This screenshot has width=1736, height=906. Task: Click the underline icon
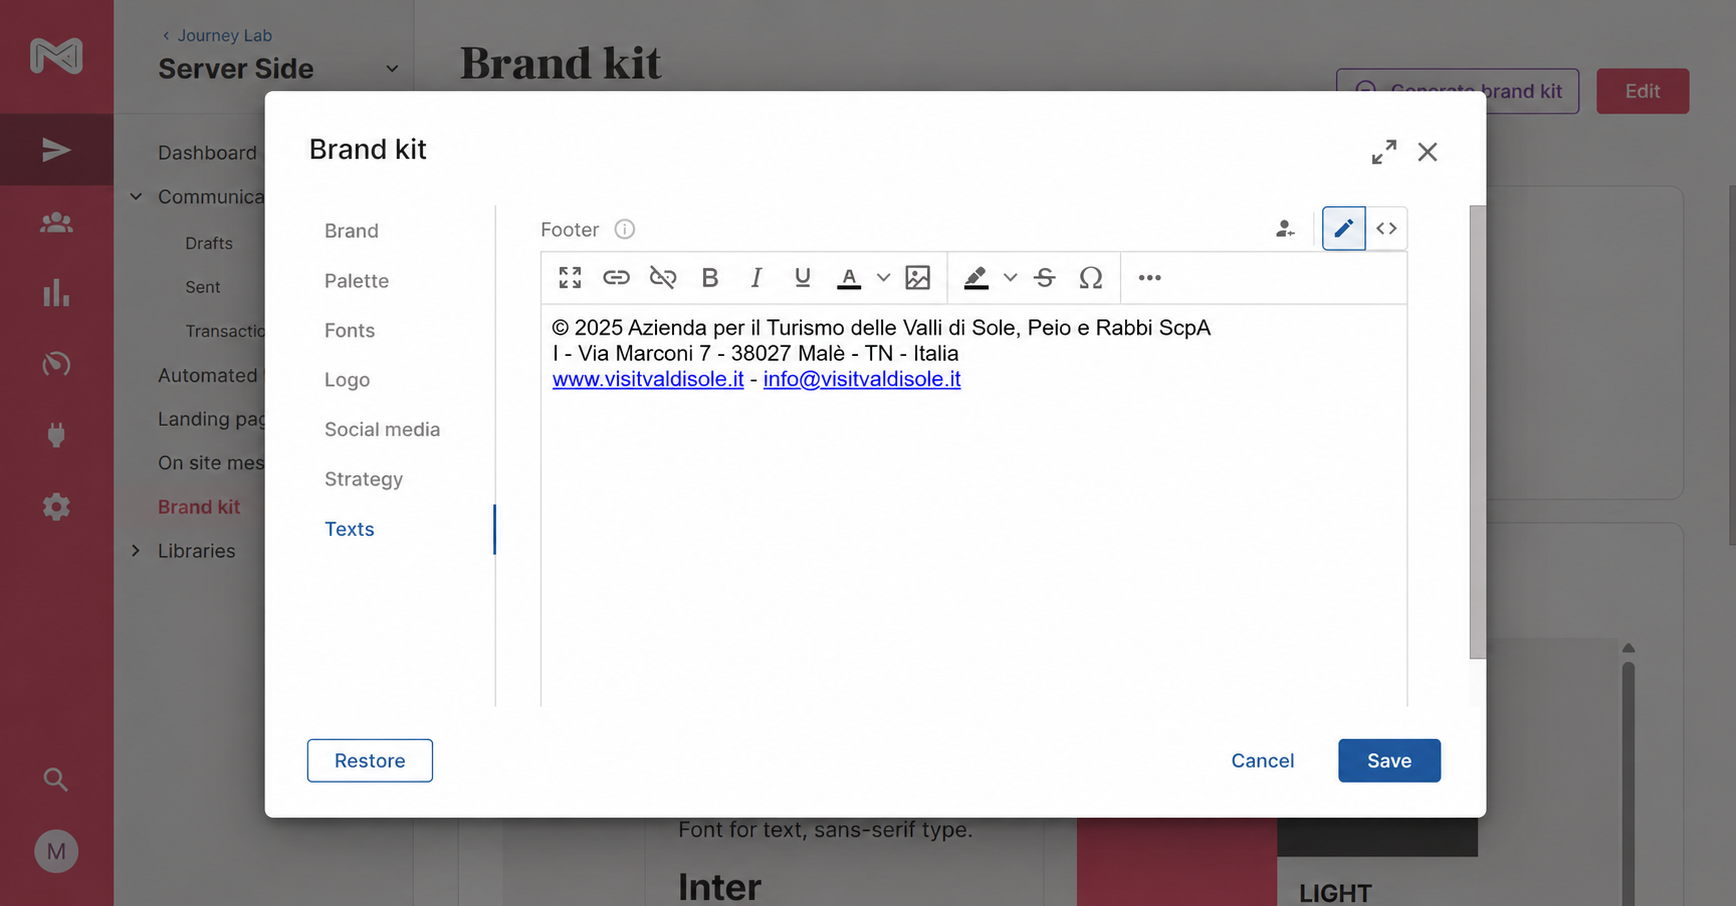tap(802, 278)
